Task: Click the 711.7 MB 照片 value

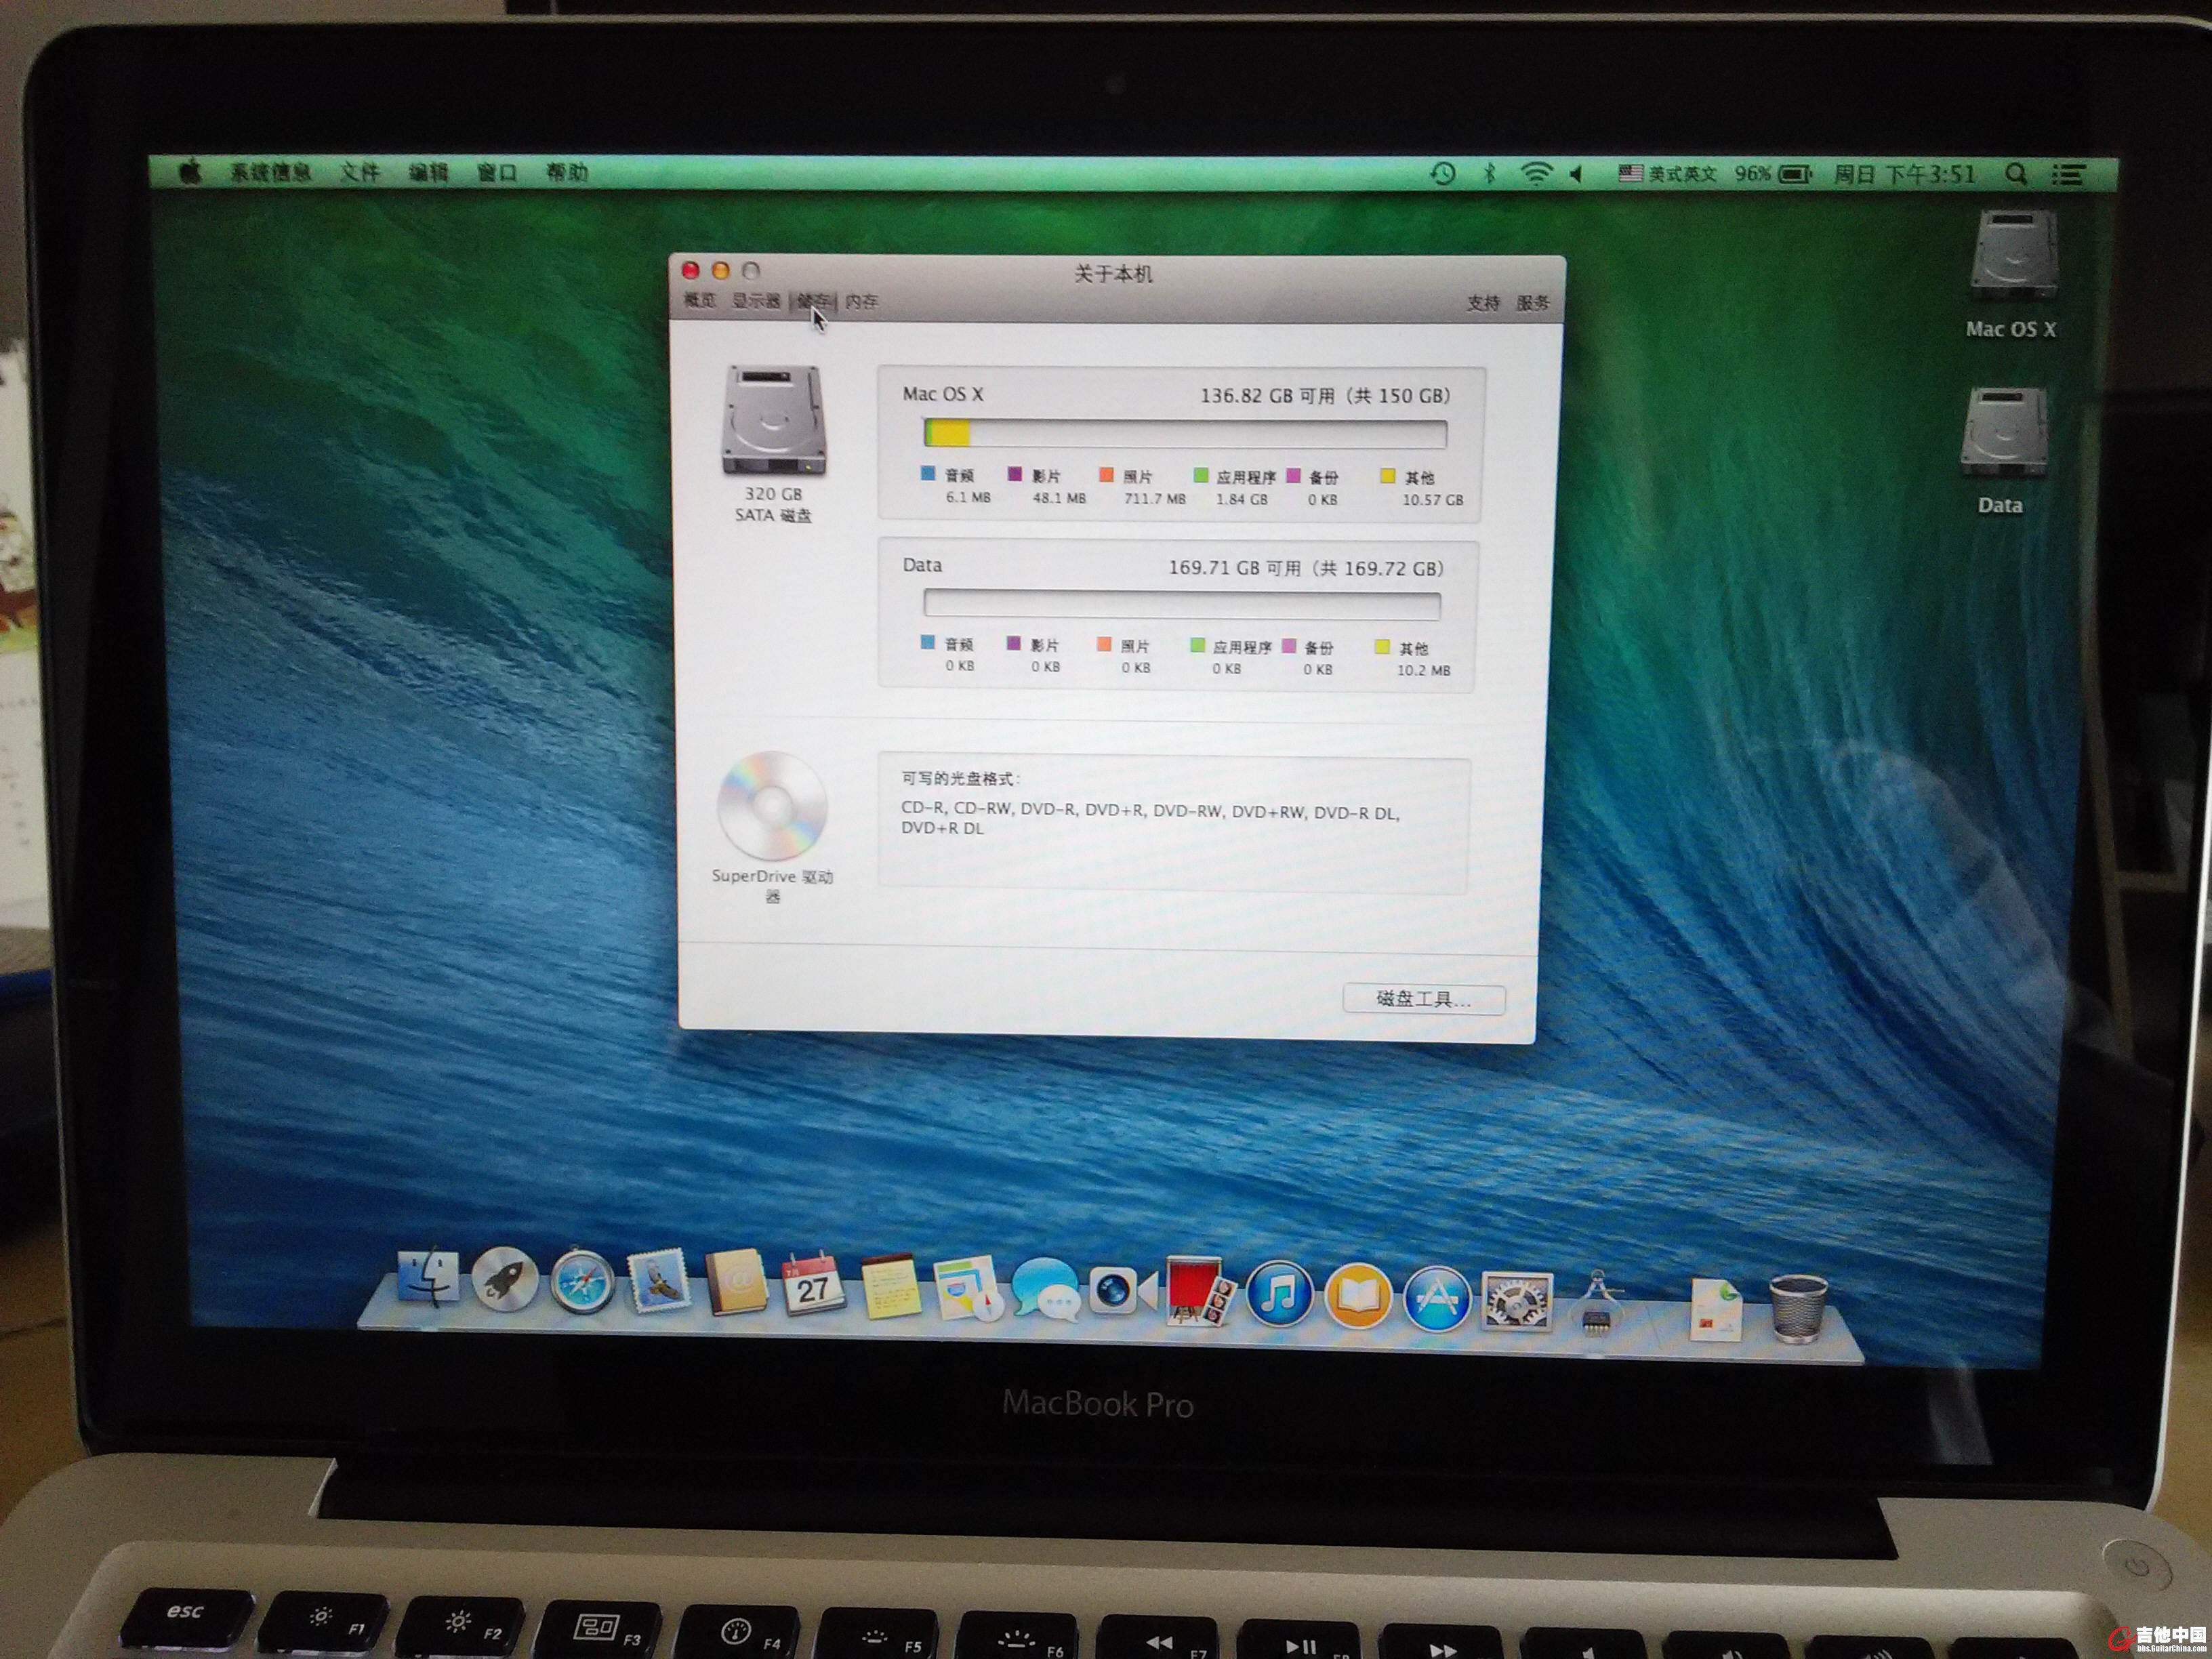Action: click(x=1155, y=498)
